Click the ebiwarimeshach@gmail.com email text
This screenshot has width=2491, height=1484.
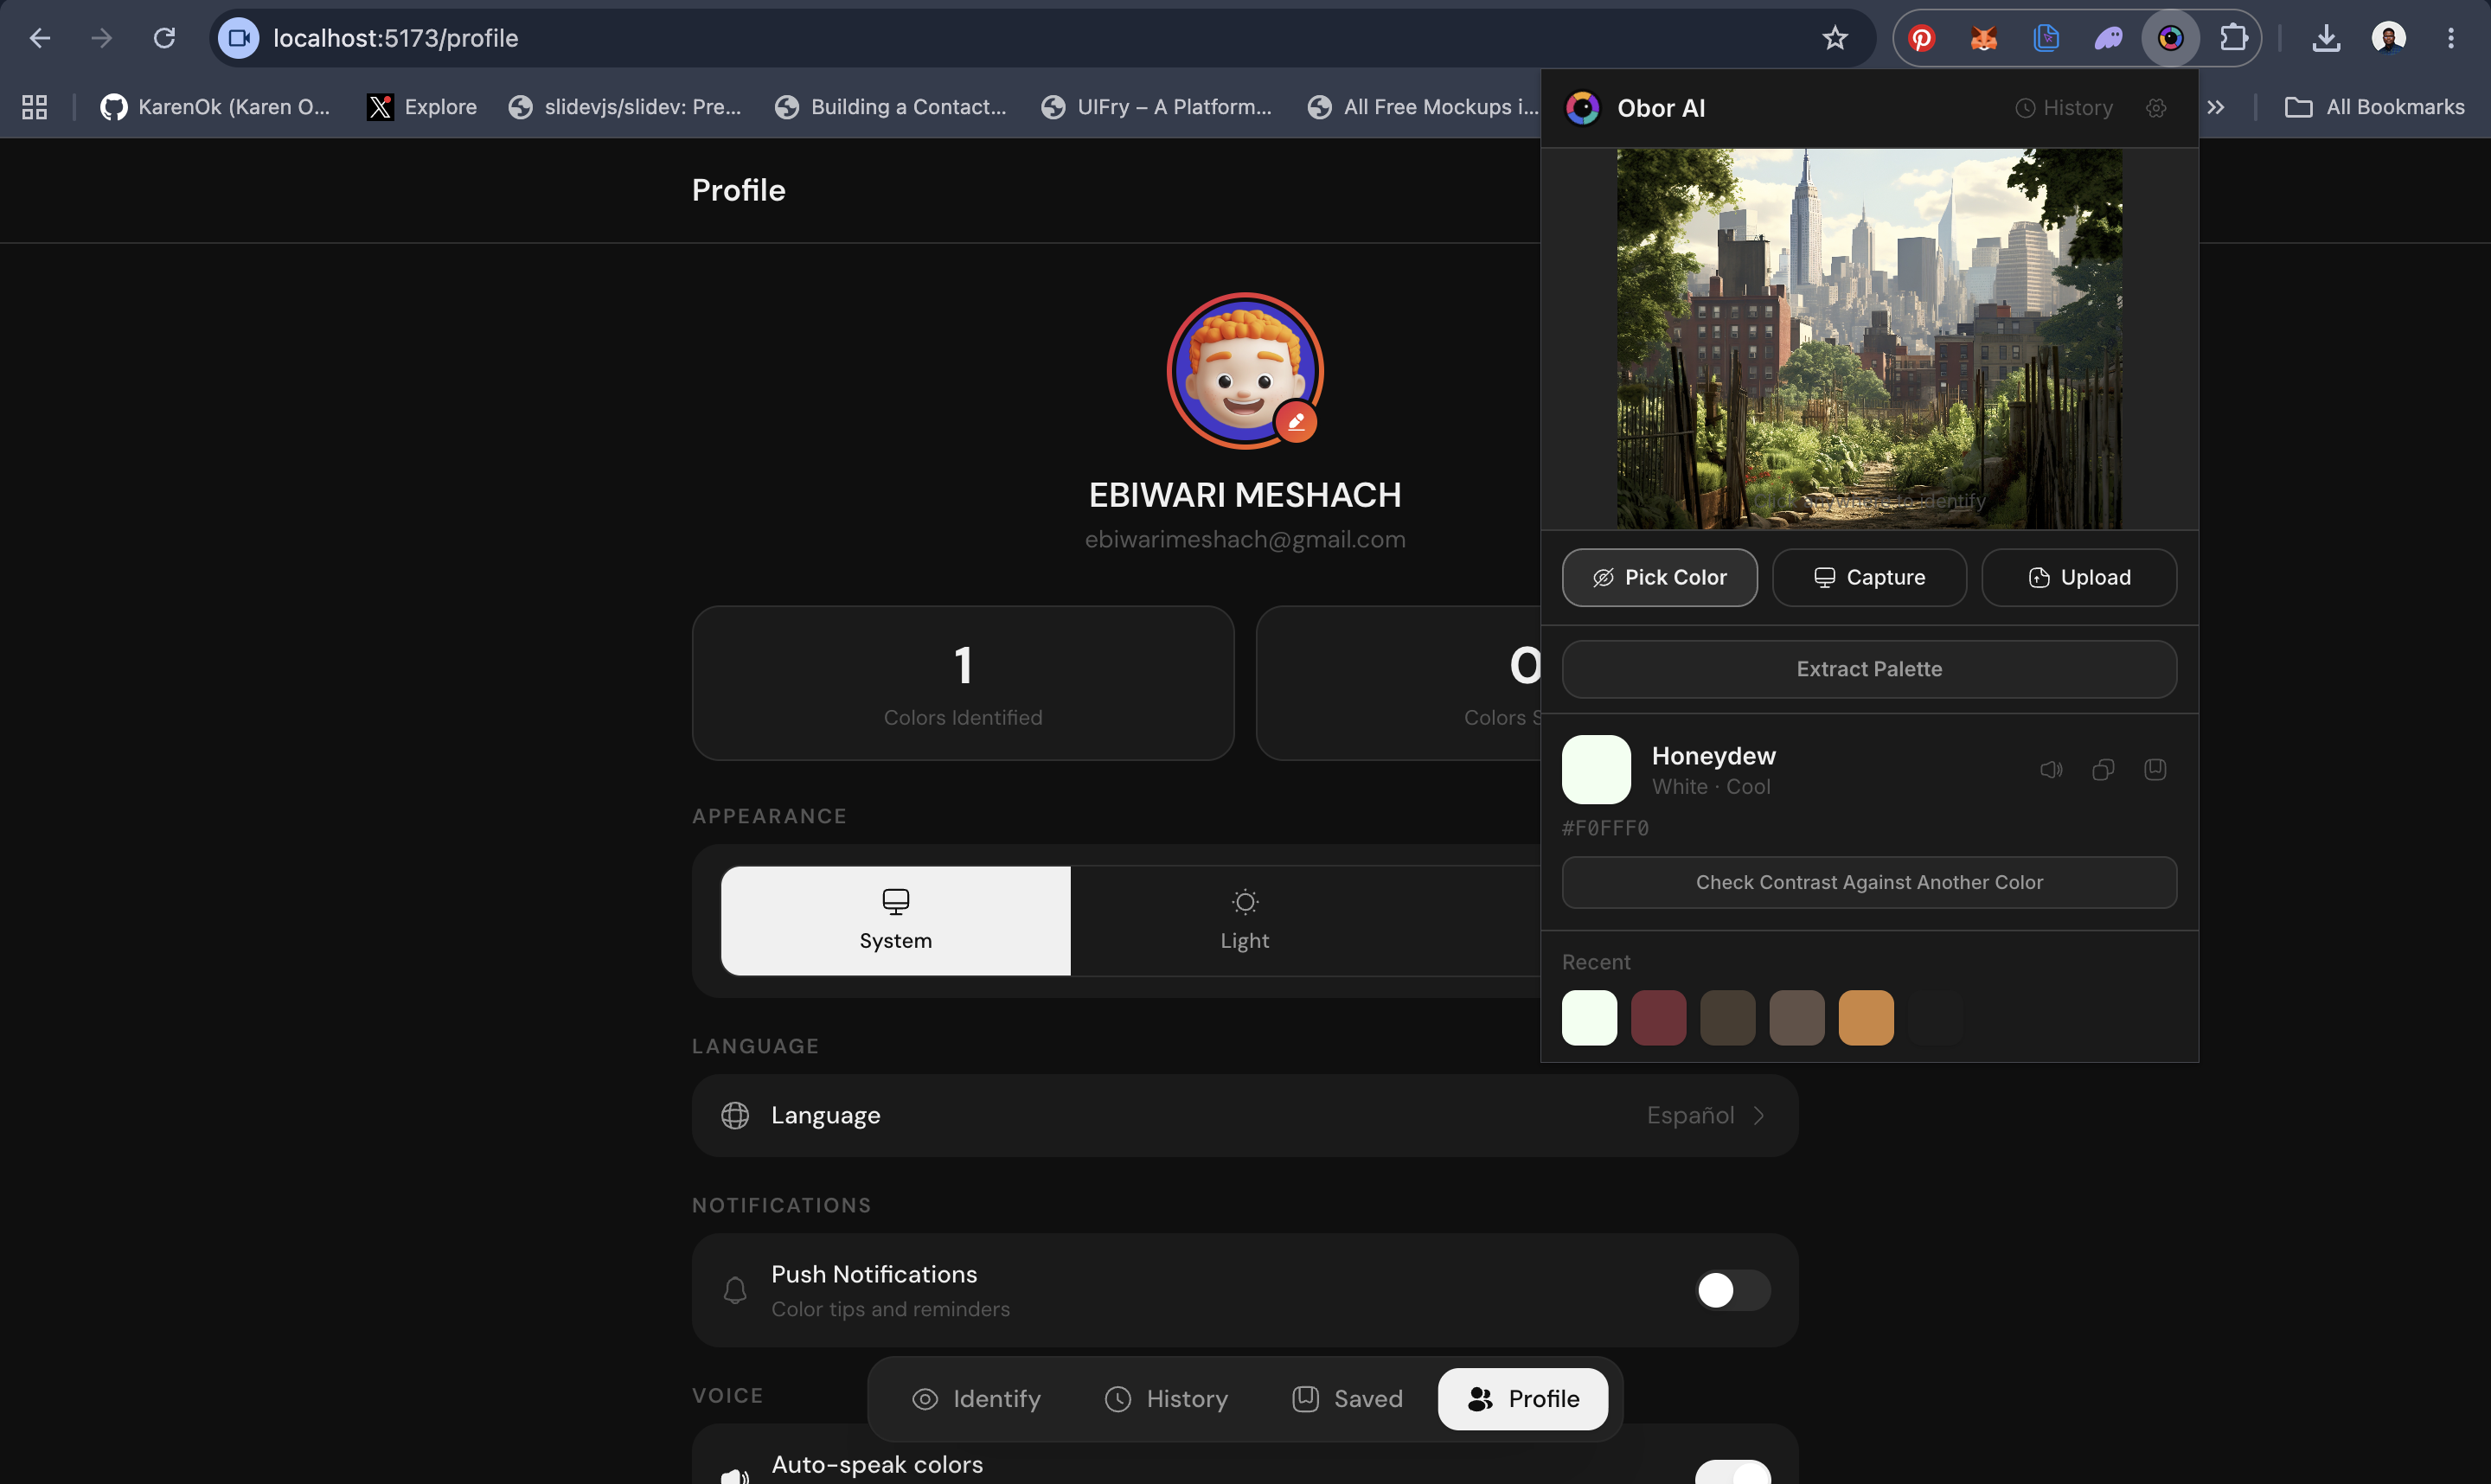[1245, 540]
